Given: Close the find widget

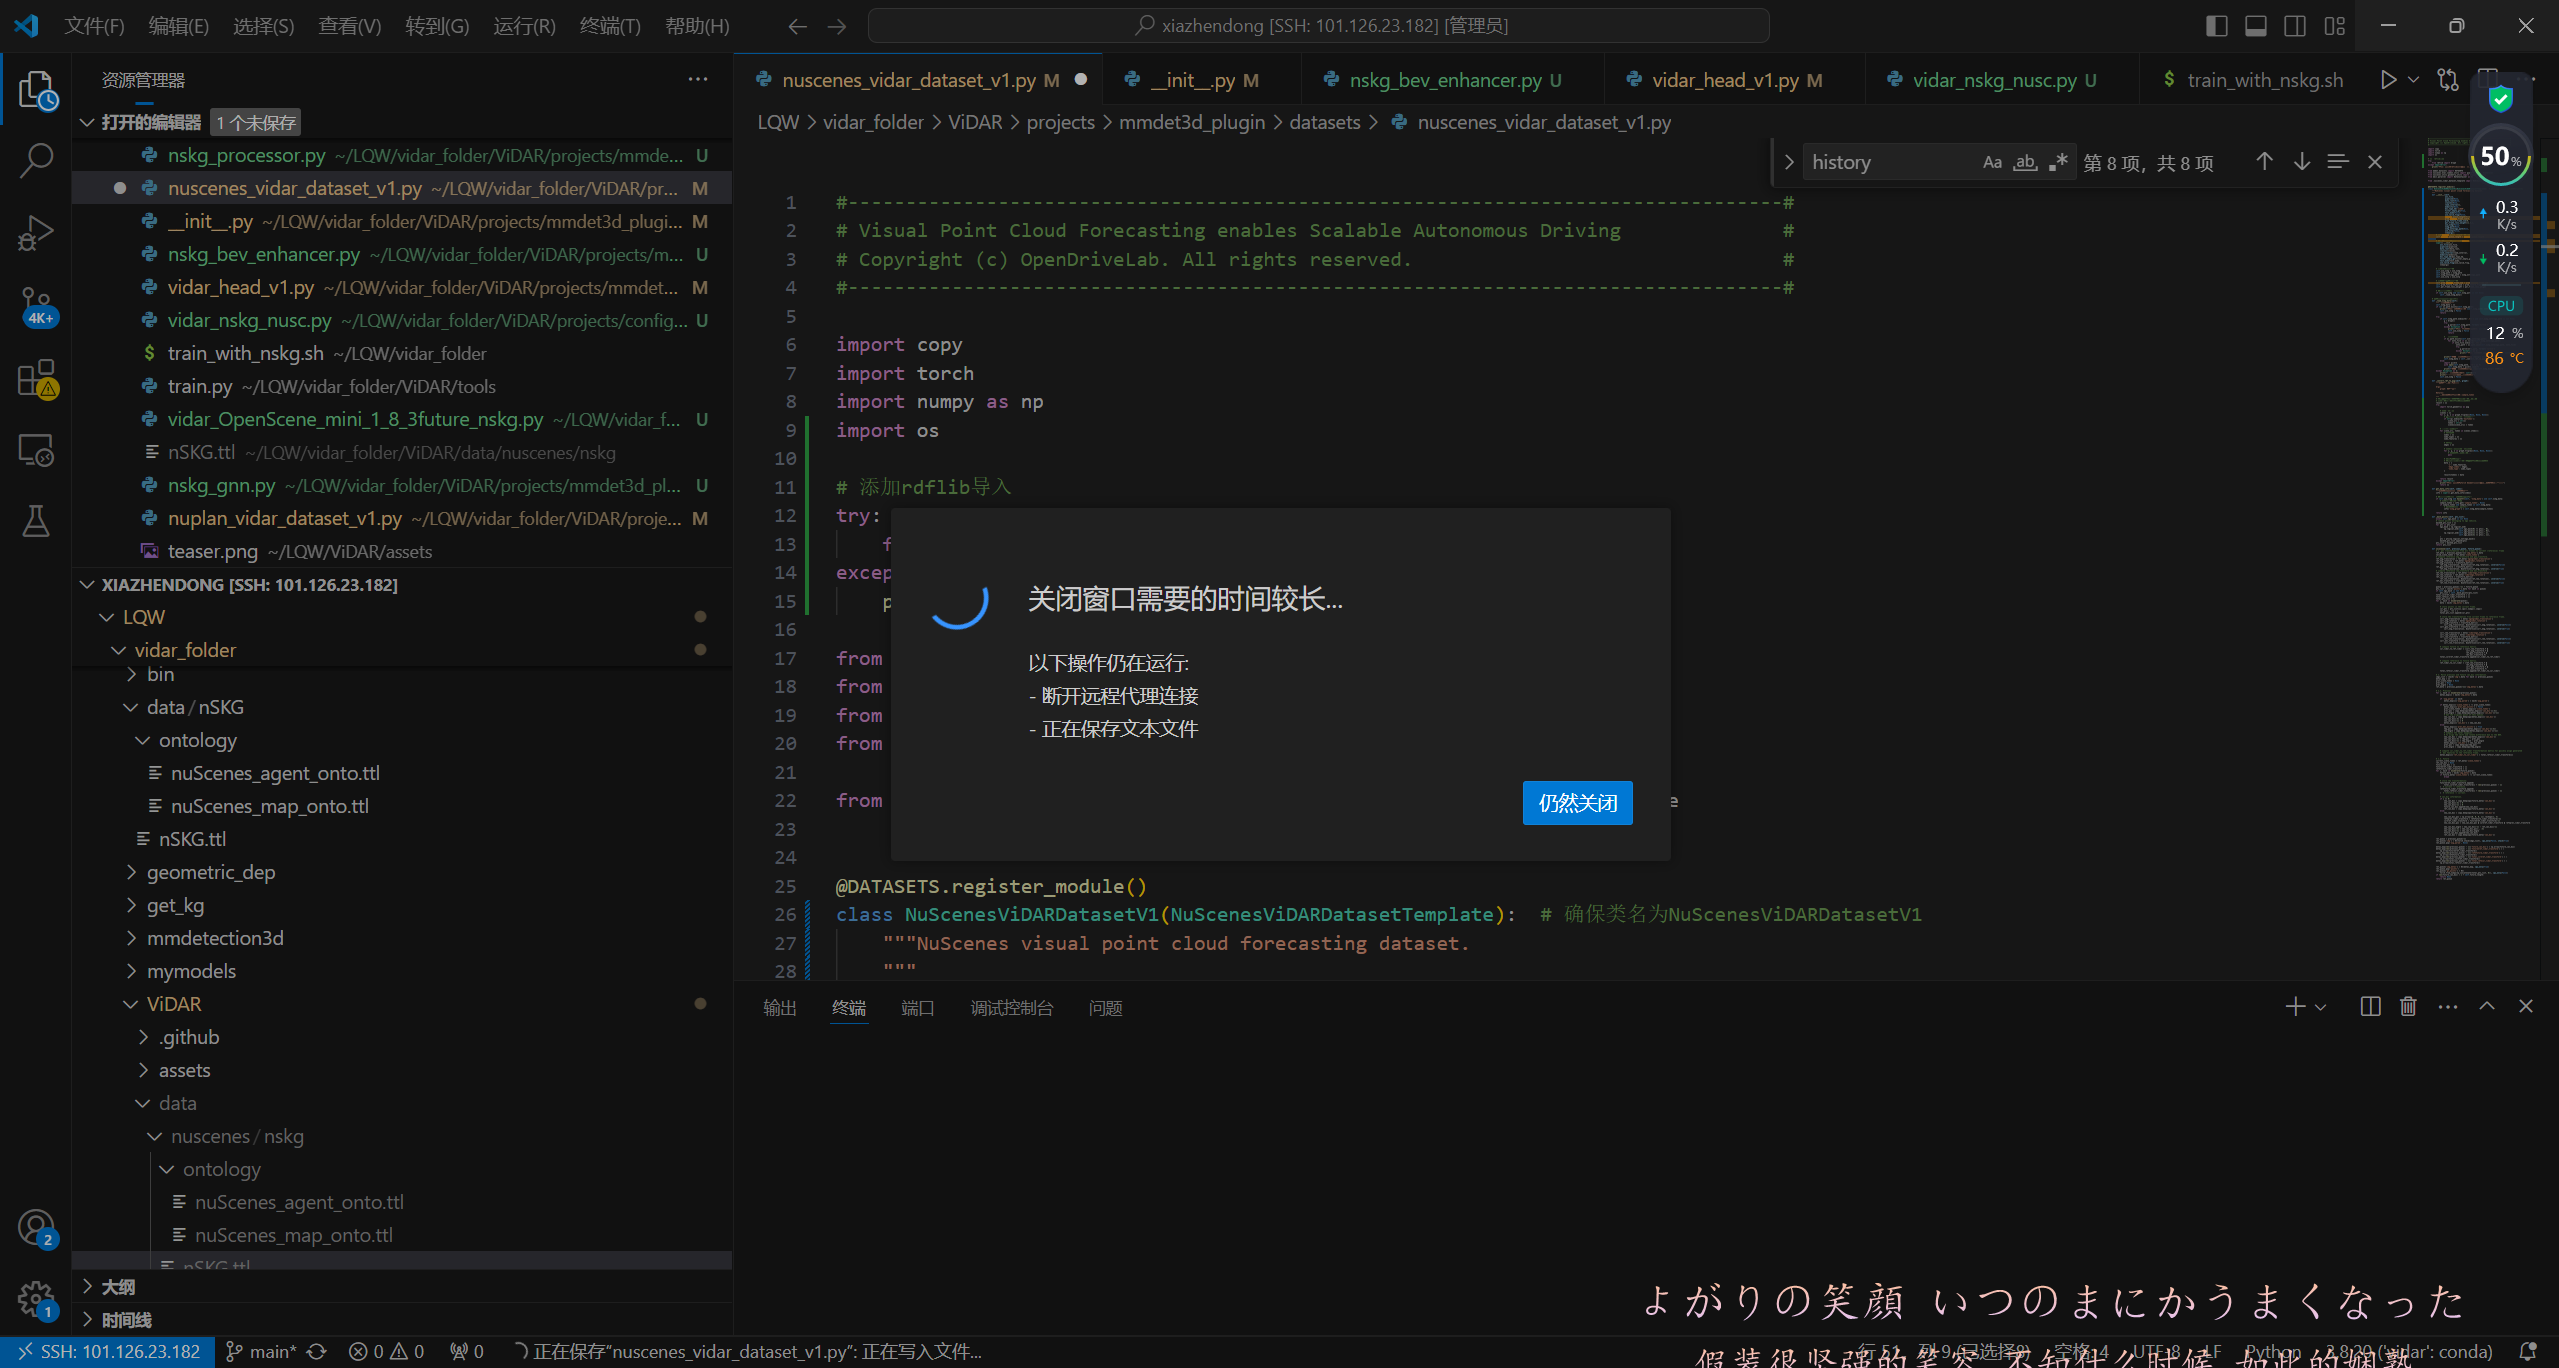Looking at the screenshot, I should click(x=2375, y=162).
